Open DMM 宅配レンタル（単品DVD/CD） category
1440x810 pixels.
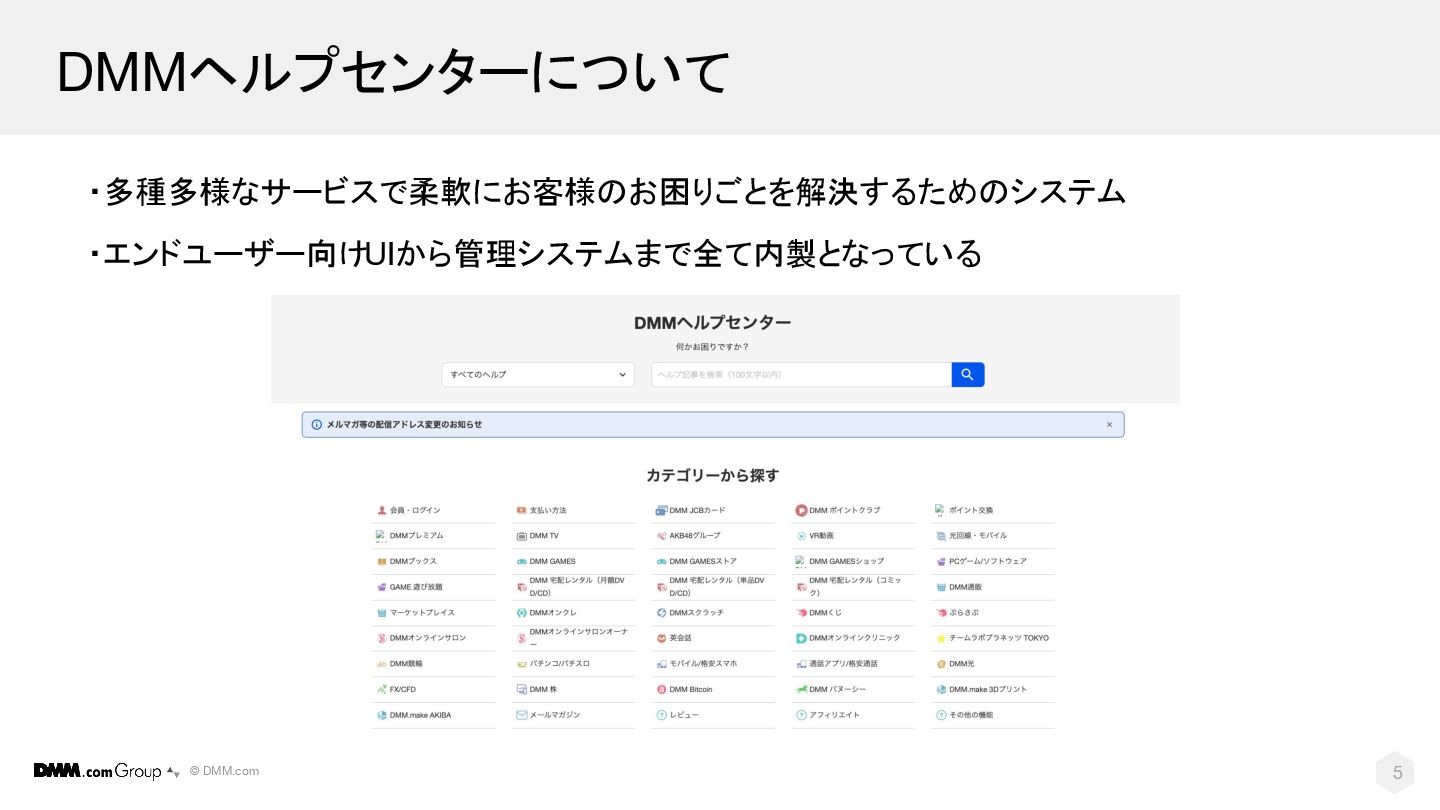713,587
